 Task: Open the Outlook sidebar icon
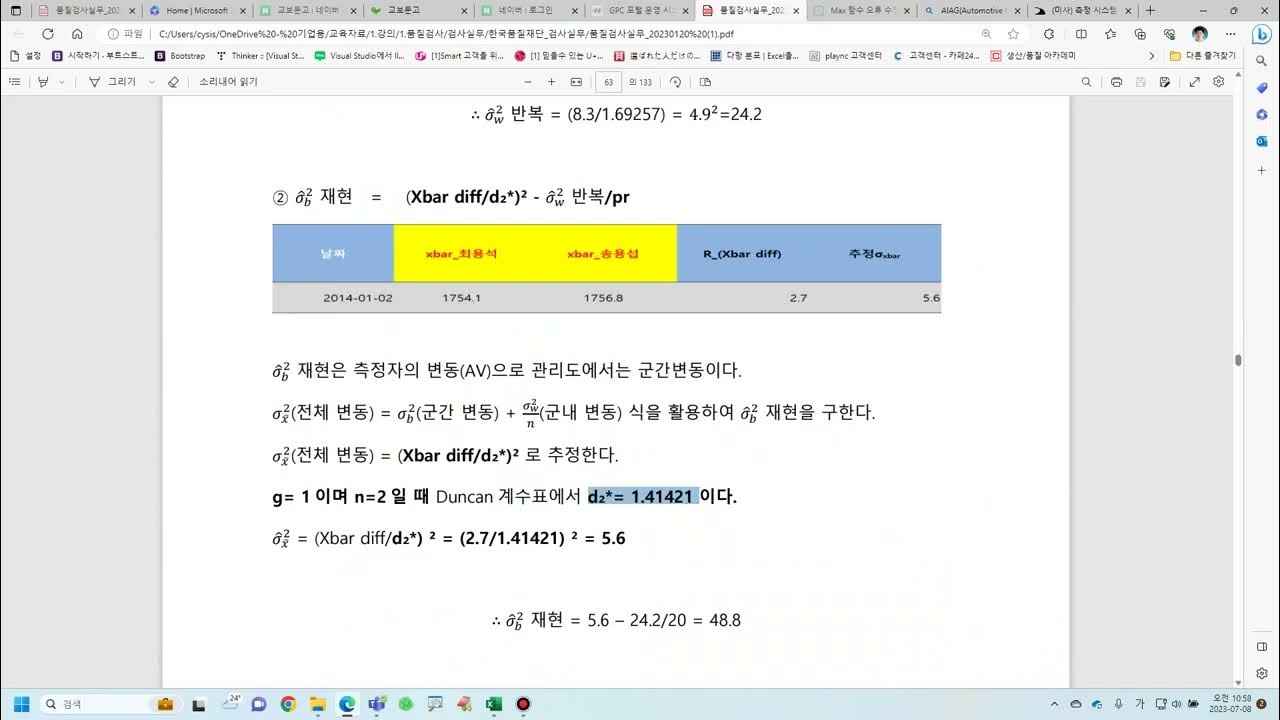pyautogui.click(x=1262, y=141)
